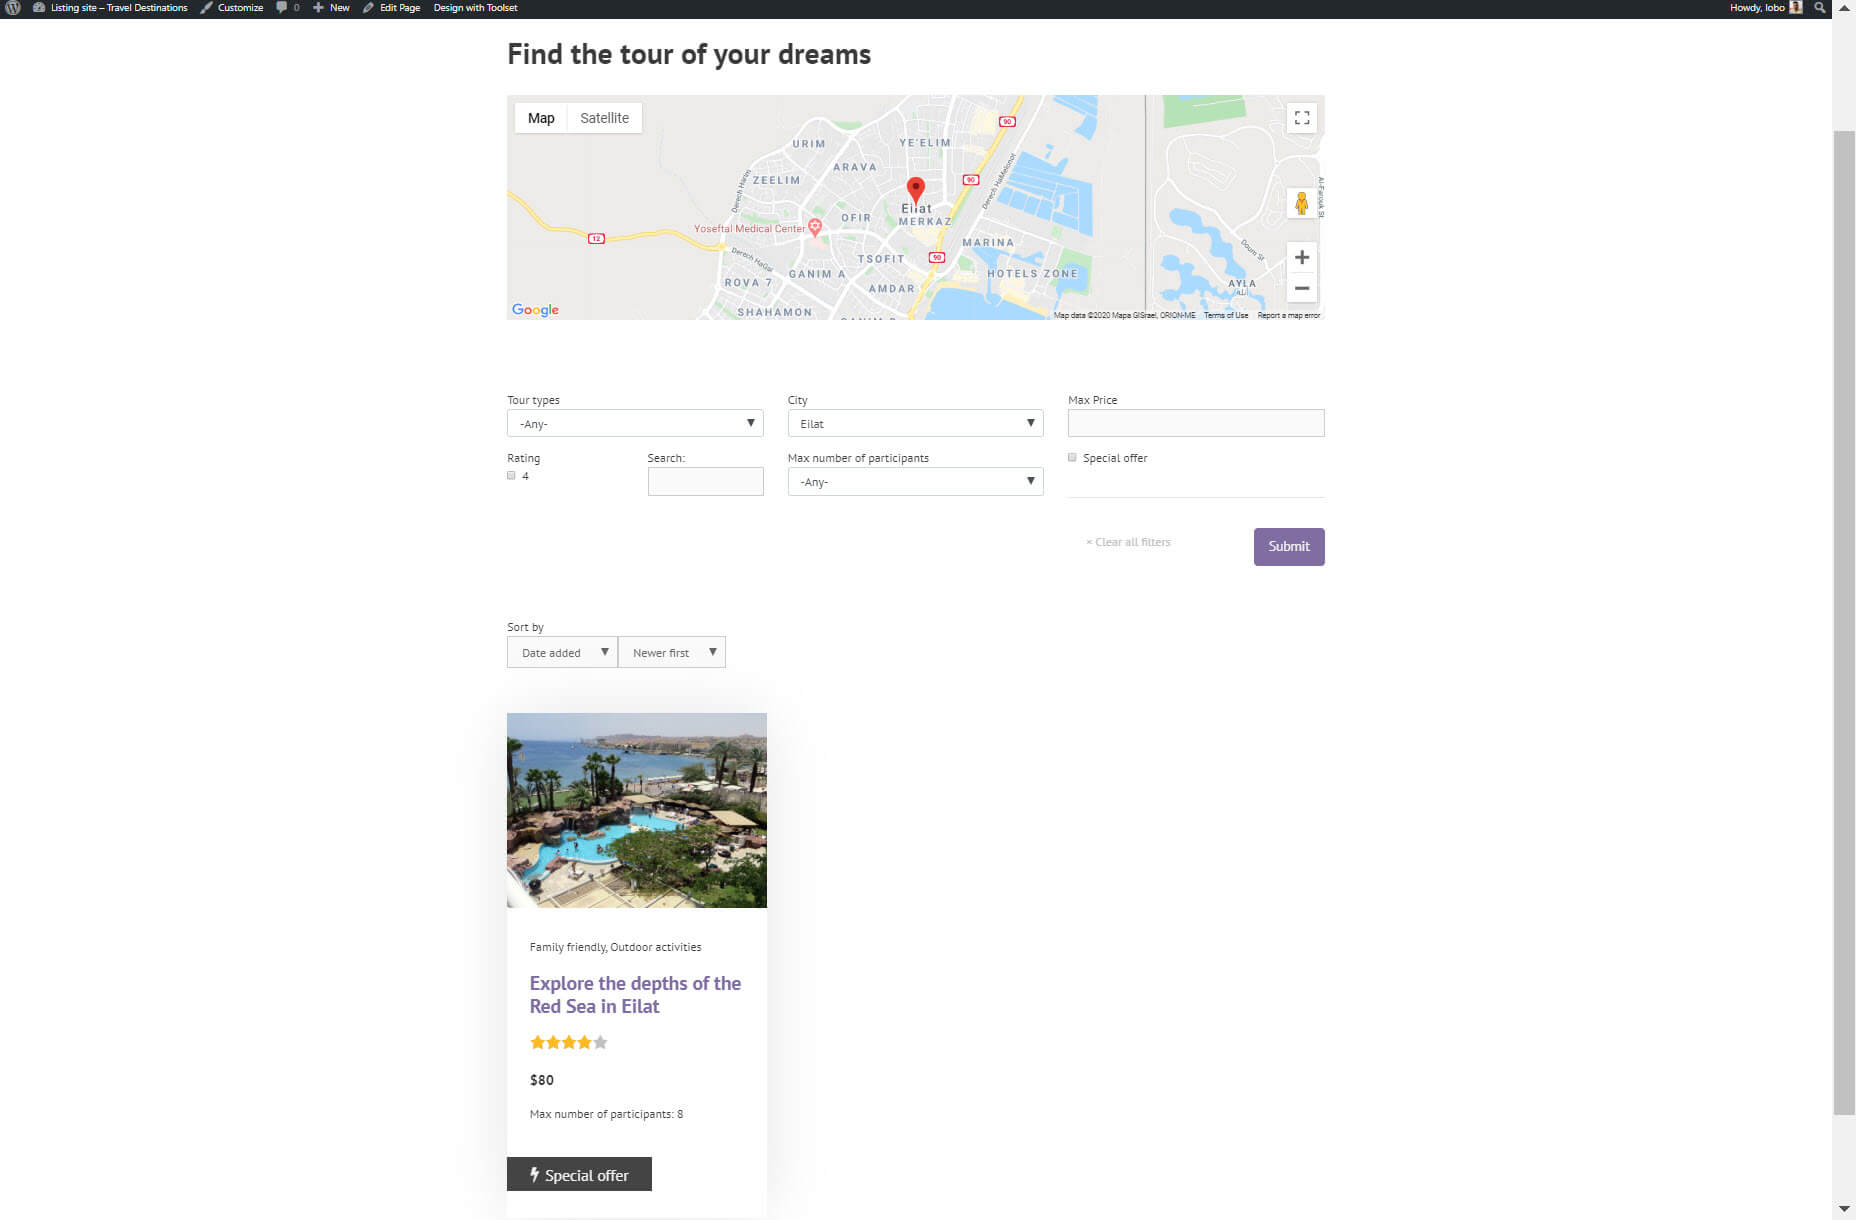Switch map to Map view
Image resolution: width=1856 pixels, height=1220 pixels.
click(541, 118)
